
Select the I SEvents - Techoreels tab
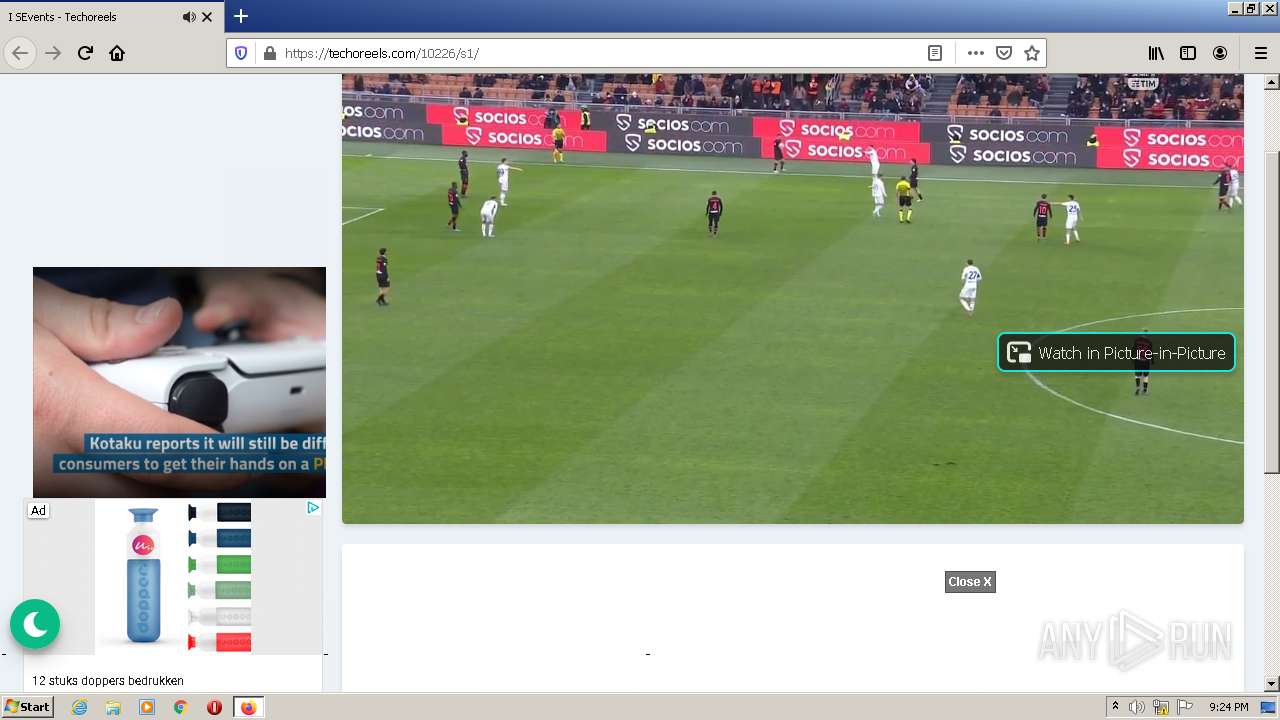point(112,17)
